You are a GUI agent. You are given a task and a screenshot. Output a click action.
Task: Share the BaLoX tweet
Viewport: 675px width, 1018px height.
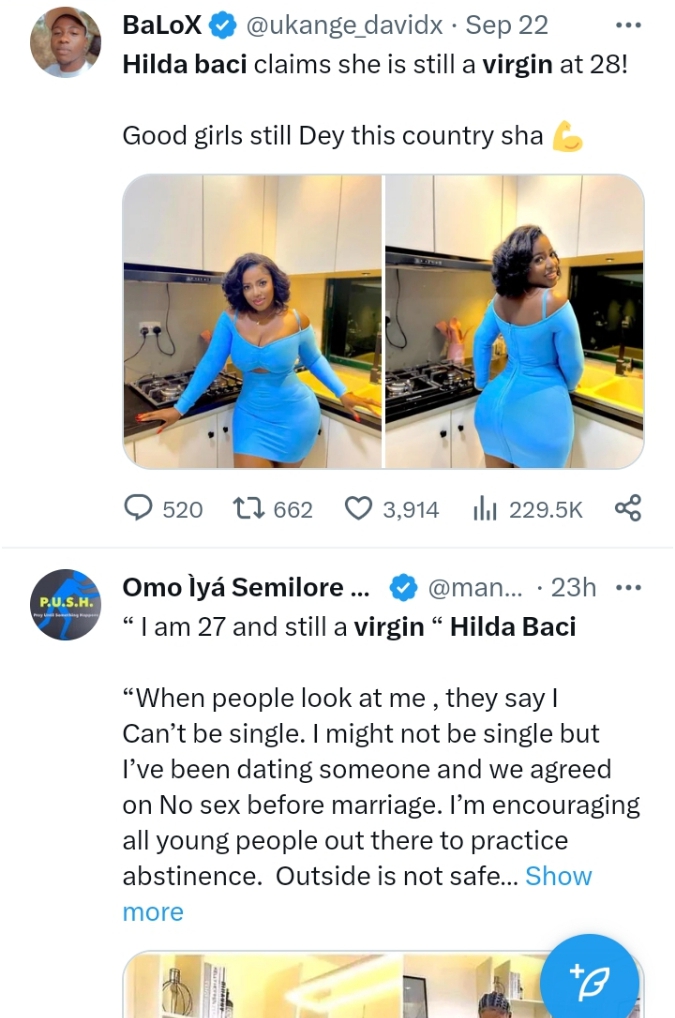(x=627, y=509)
